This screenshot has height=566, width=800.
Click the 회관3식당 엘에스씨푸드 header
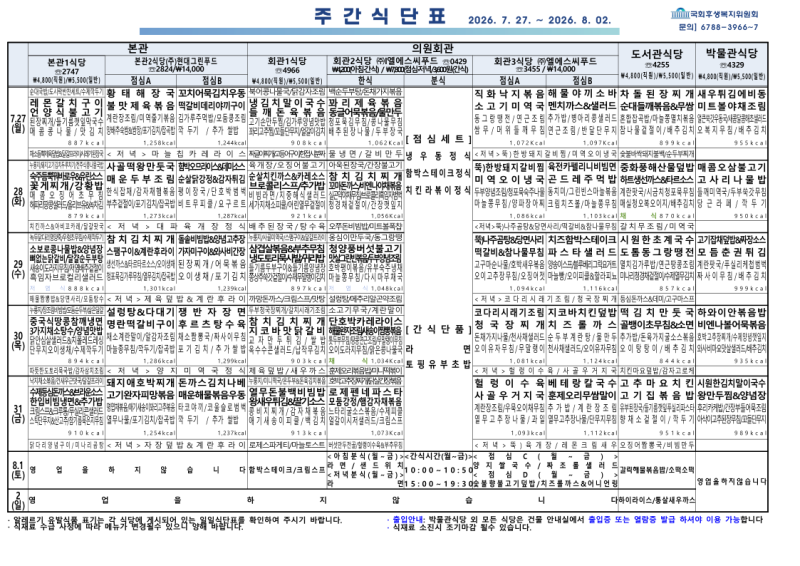tap(545, 65)
